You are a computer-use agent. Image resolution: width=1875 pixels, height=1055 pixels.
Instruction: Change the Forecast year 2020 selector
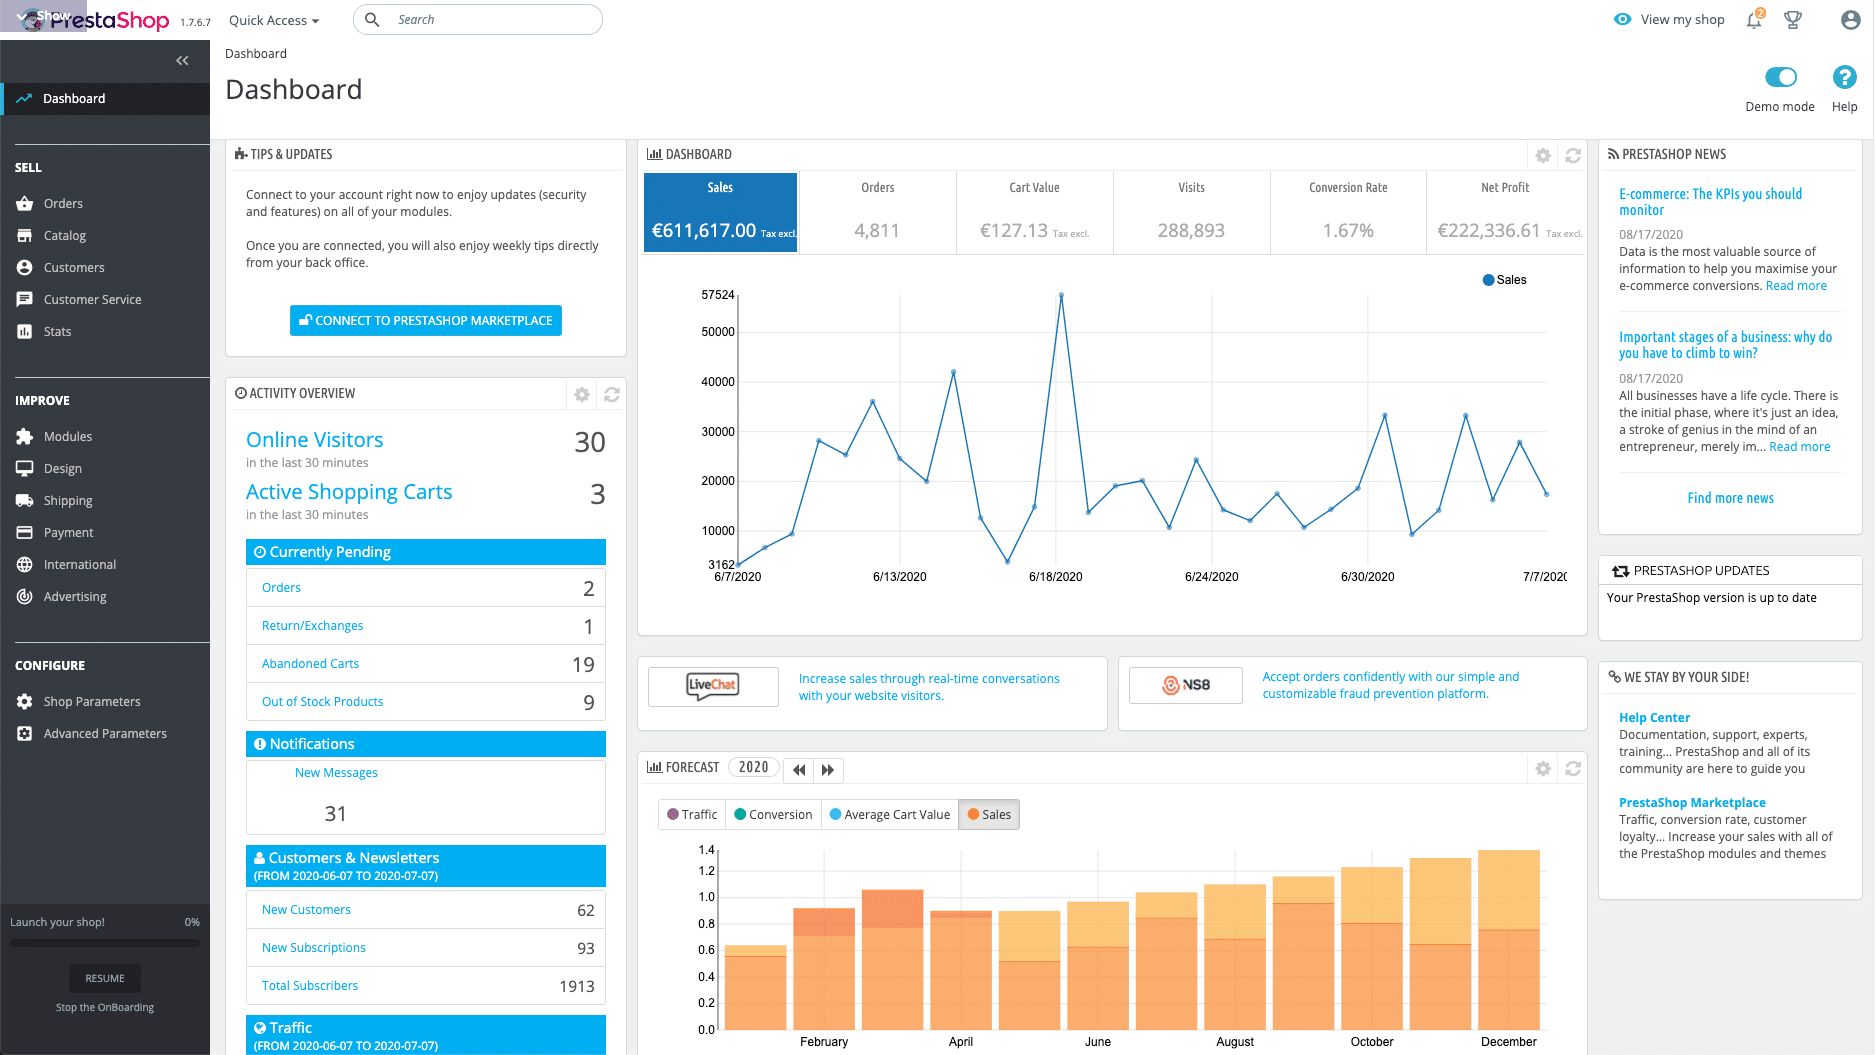754,767
